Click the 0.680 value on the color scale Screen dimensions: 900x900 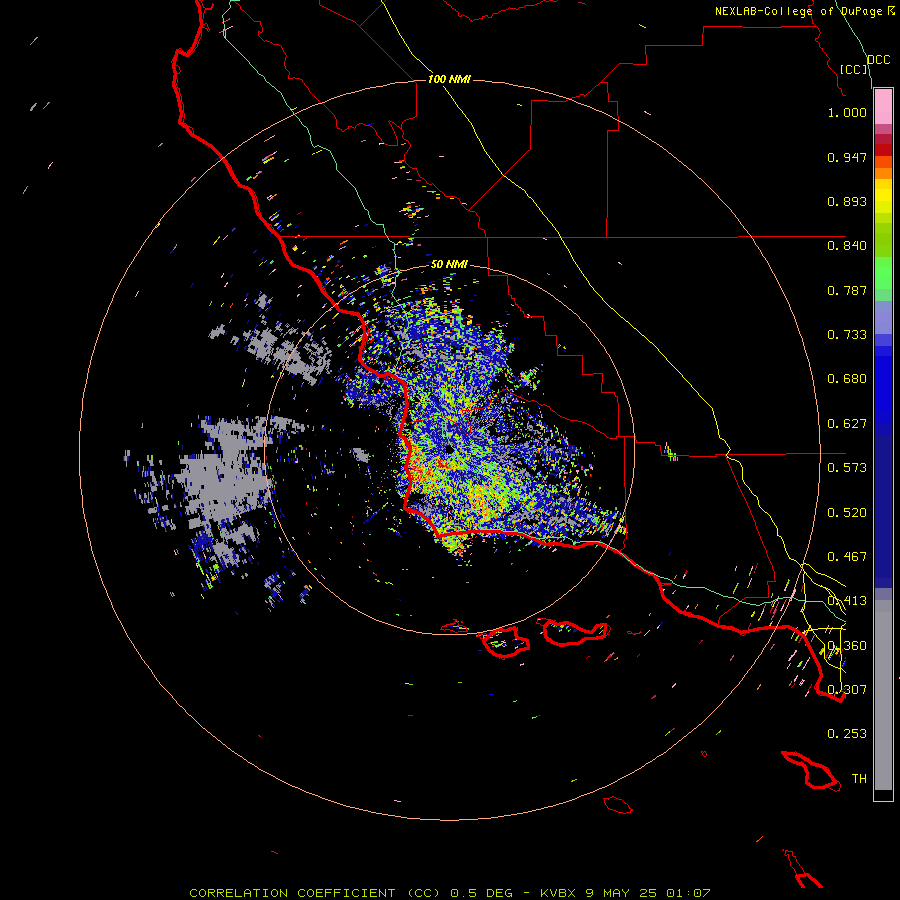847,379
